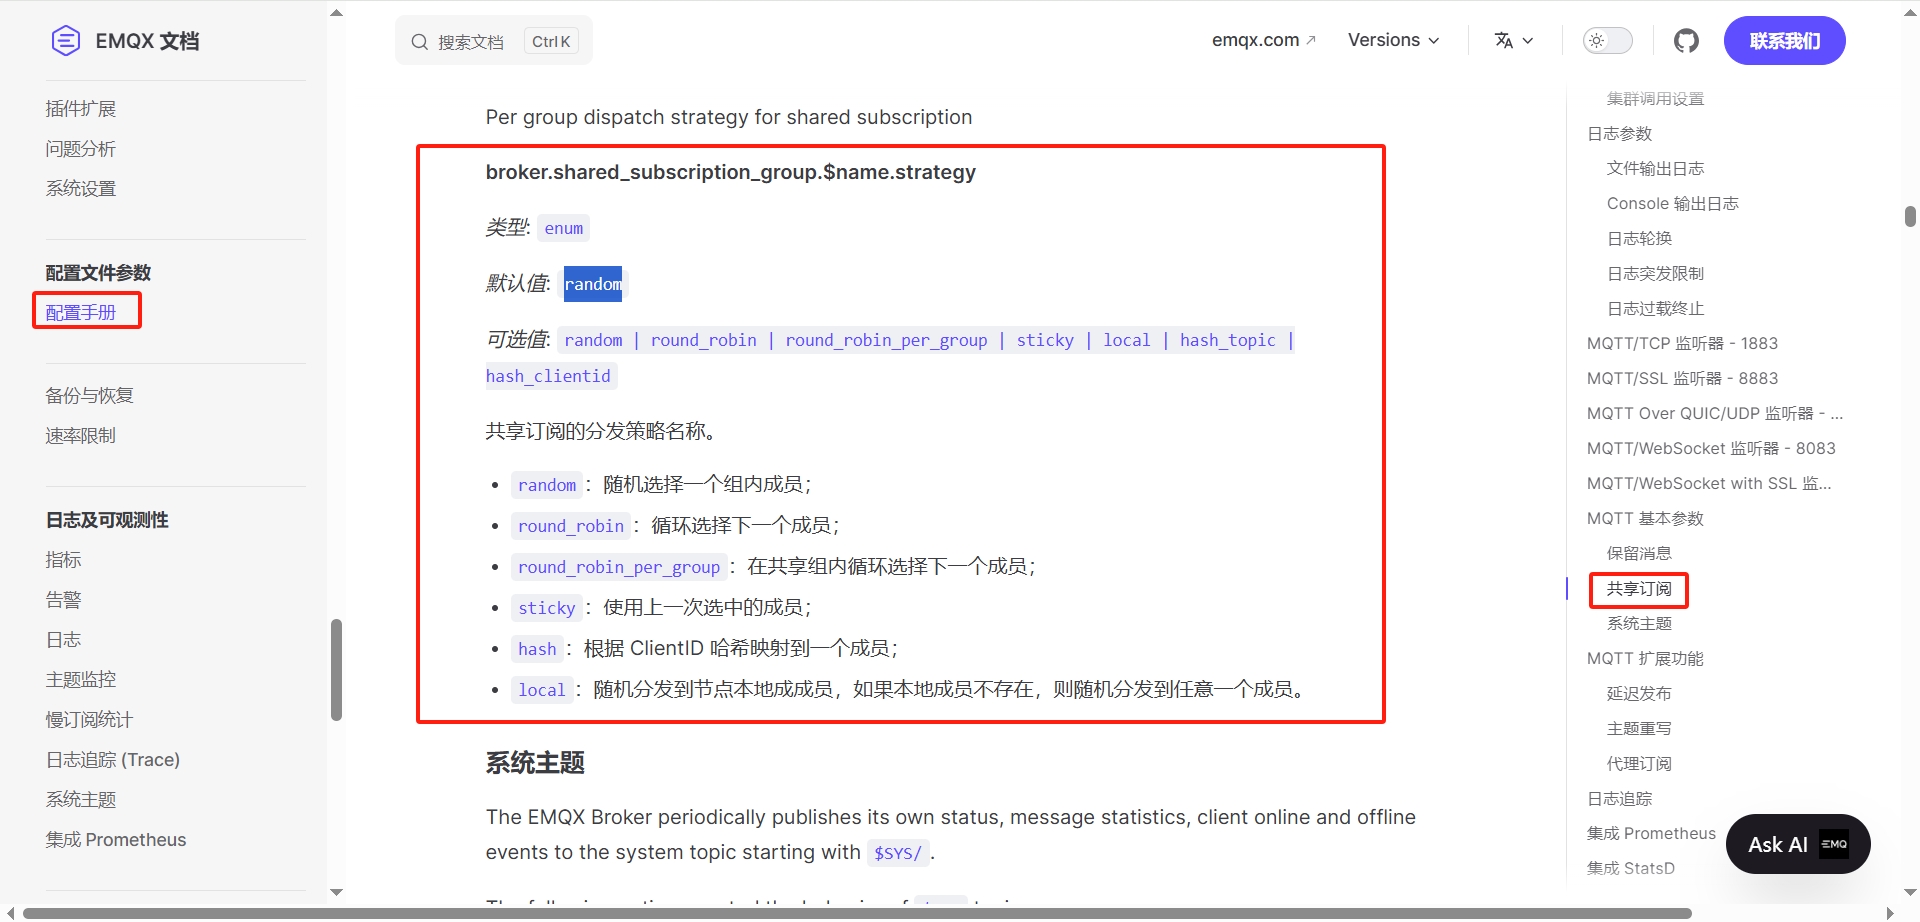Viewport: 1920px width, 922px height.
Task: Click the 联系我们 button
Action: 1784,41
